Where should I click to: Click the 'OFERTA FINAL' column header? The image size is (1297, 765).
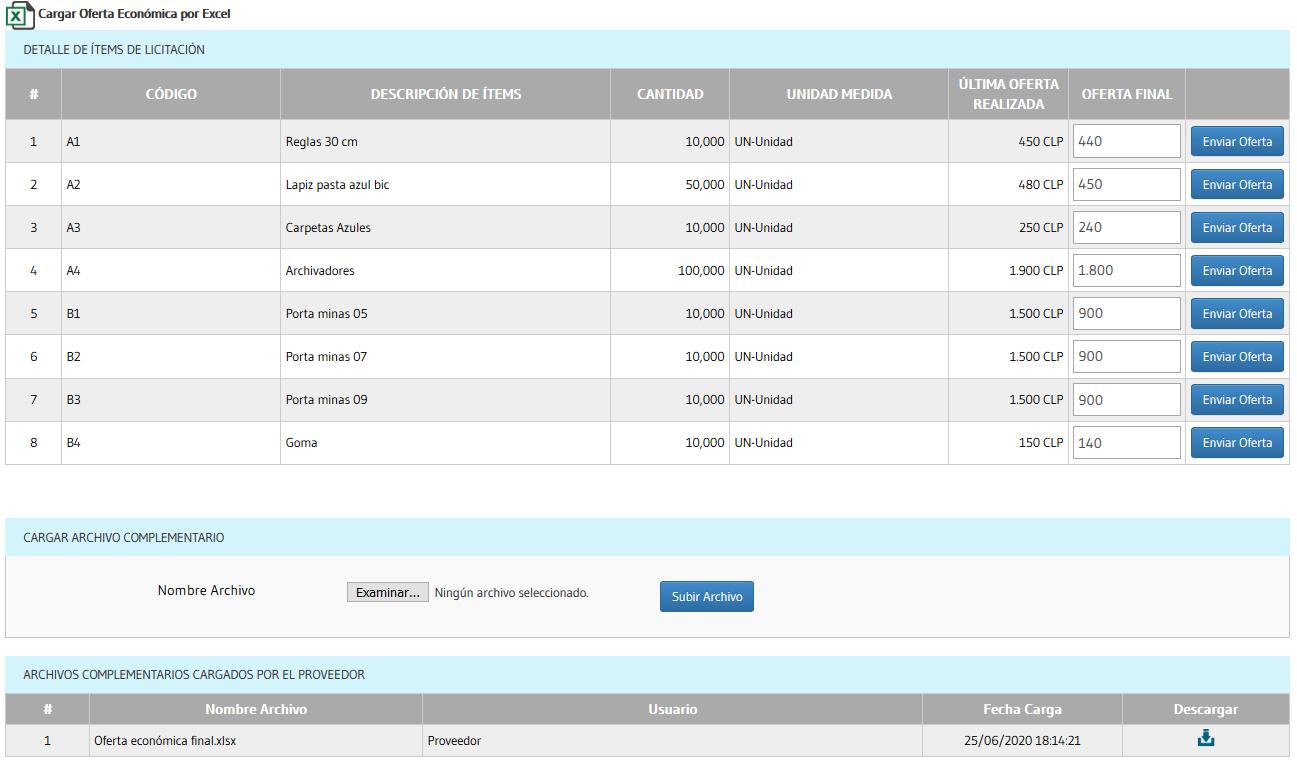click(1127, 94)
